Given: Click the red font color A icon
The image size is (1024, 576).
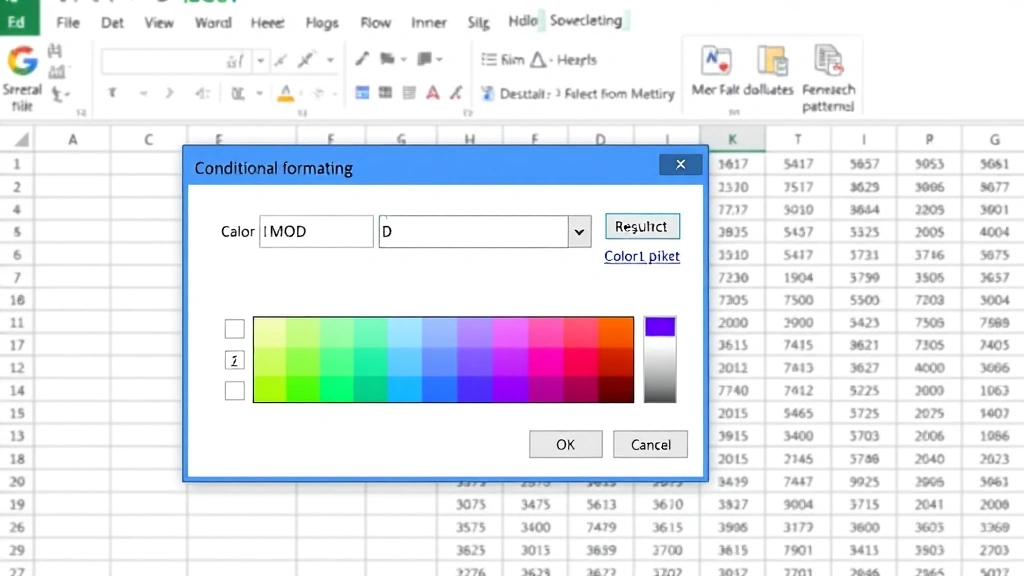Looking at the screenshot, I should [433, 92].
